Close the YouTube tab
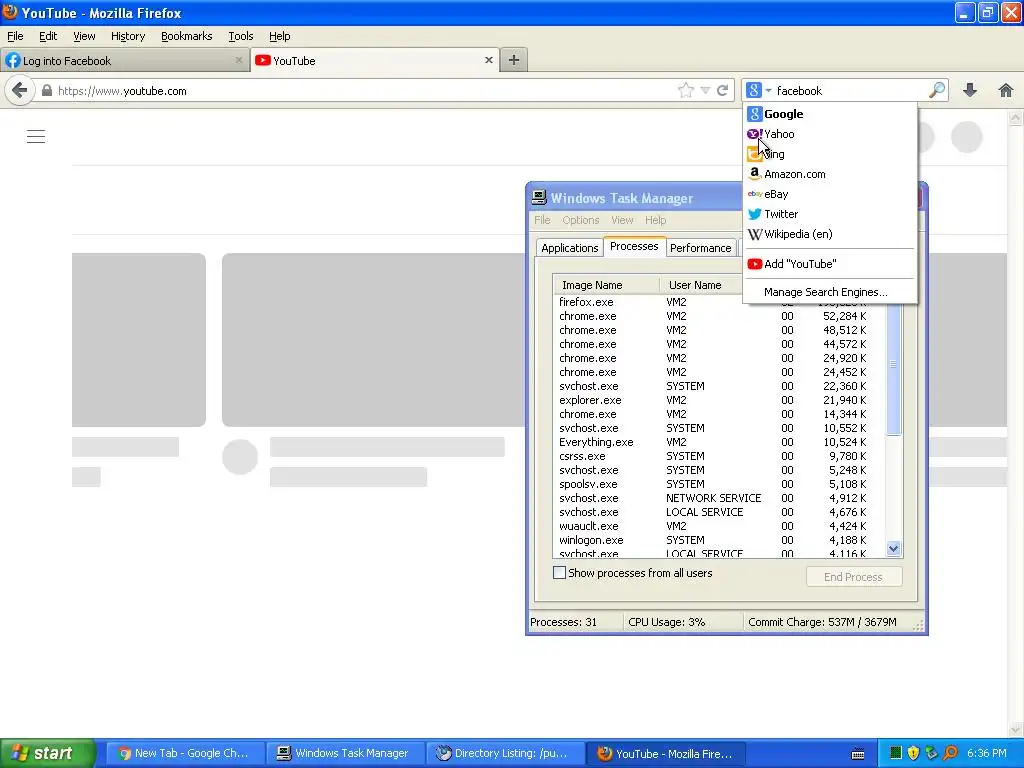1024x768 pixels. 488,60
